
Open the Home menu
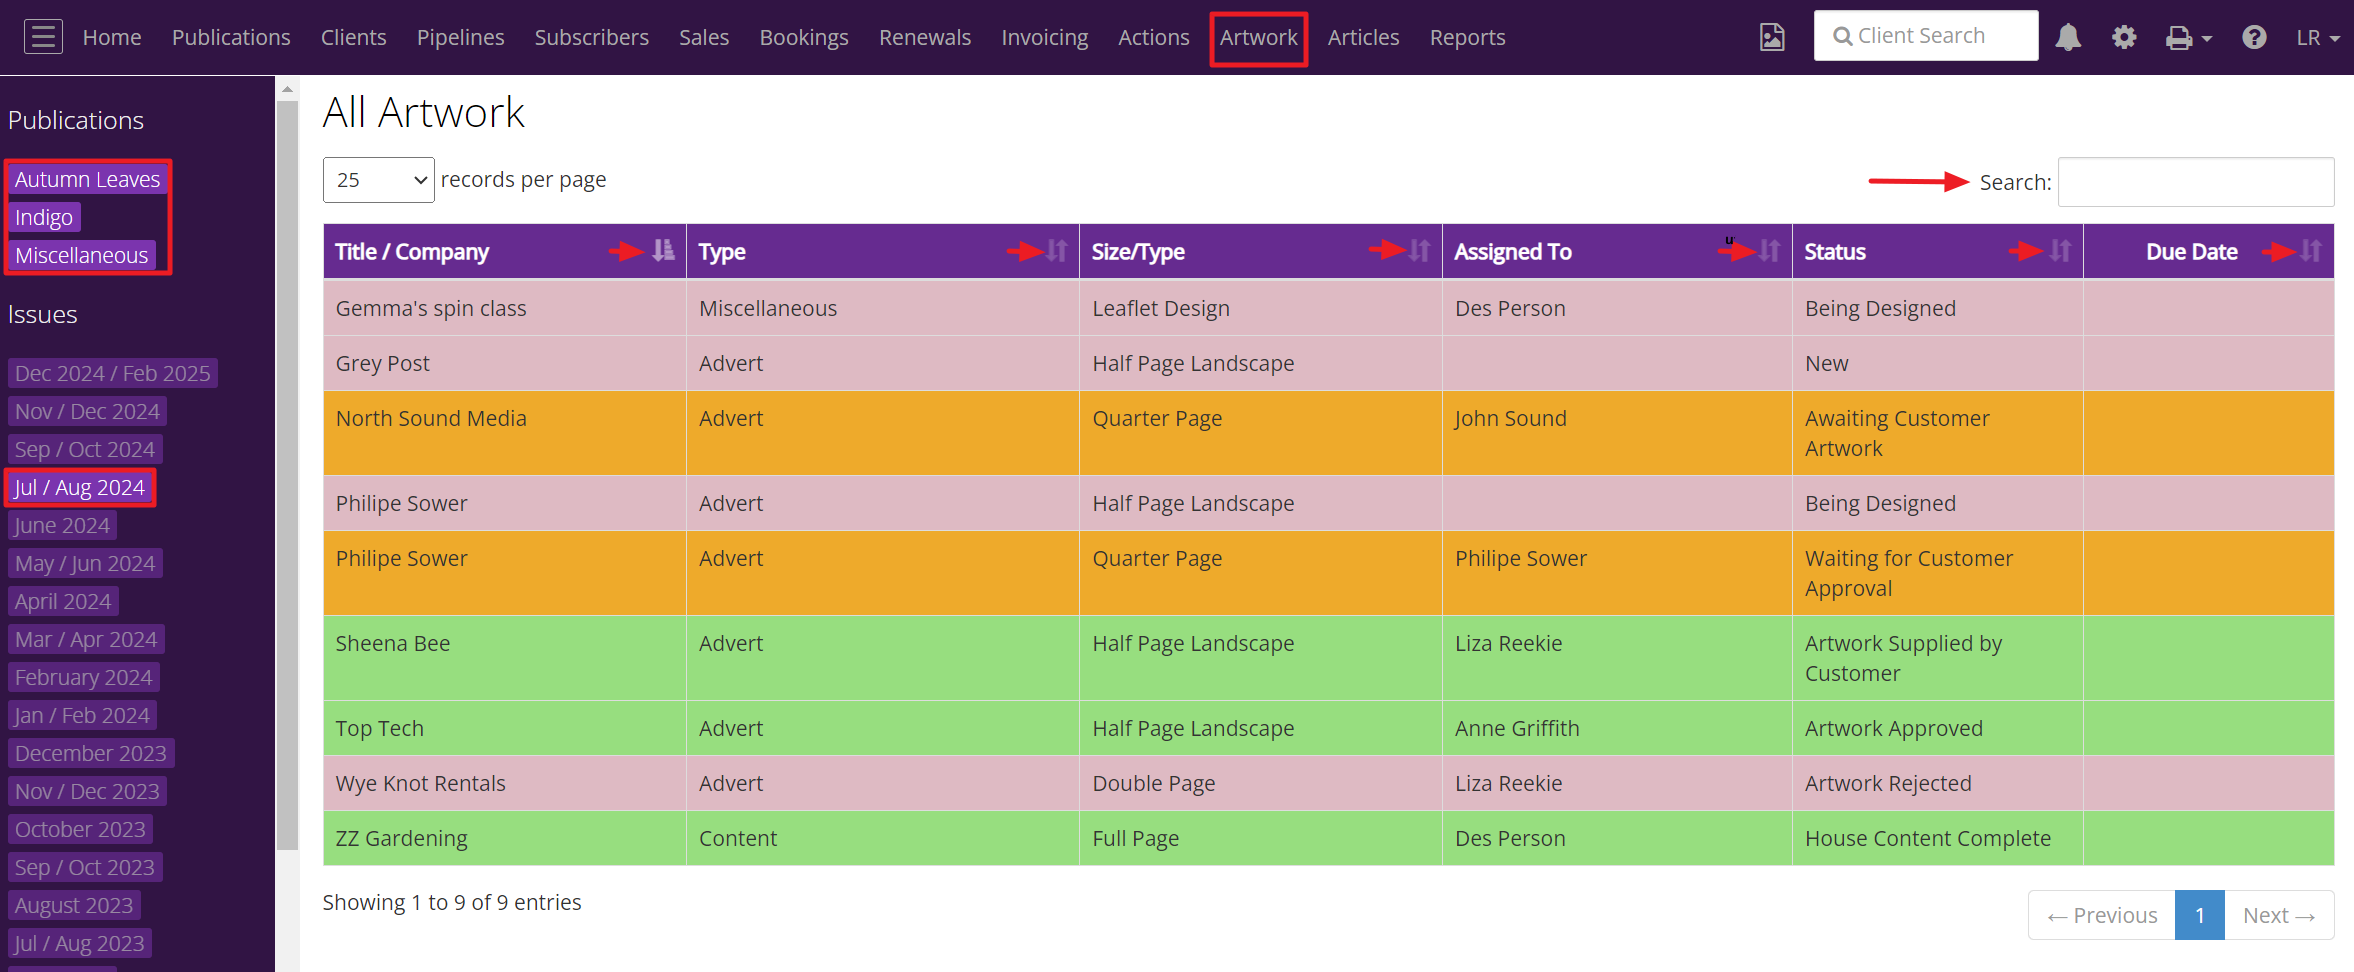112,37
